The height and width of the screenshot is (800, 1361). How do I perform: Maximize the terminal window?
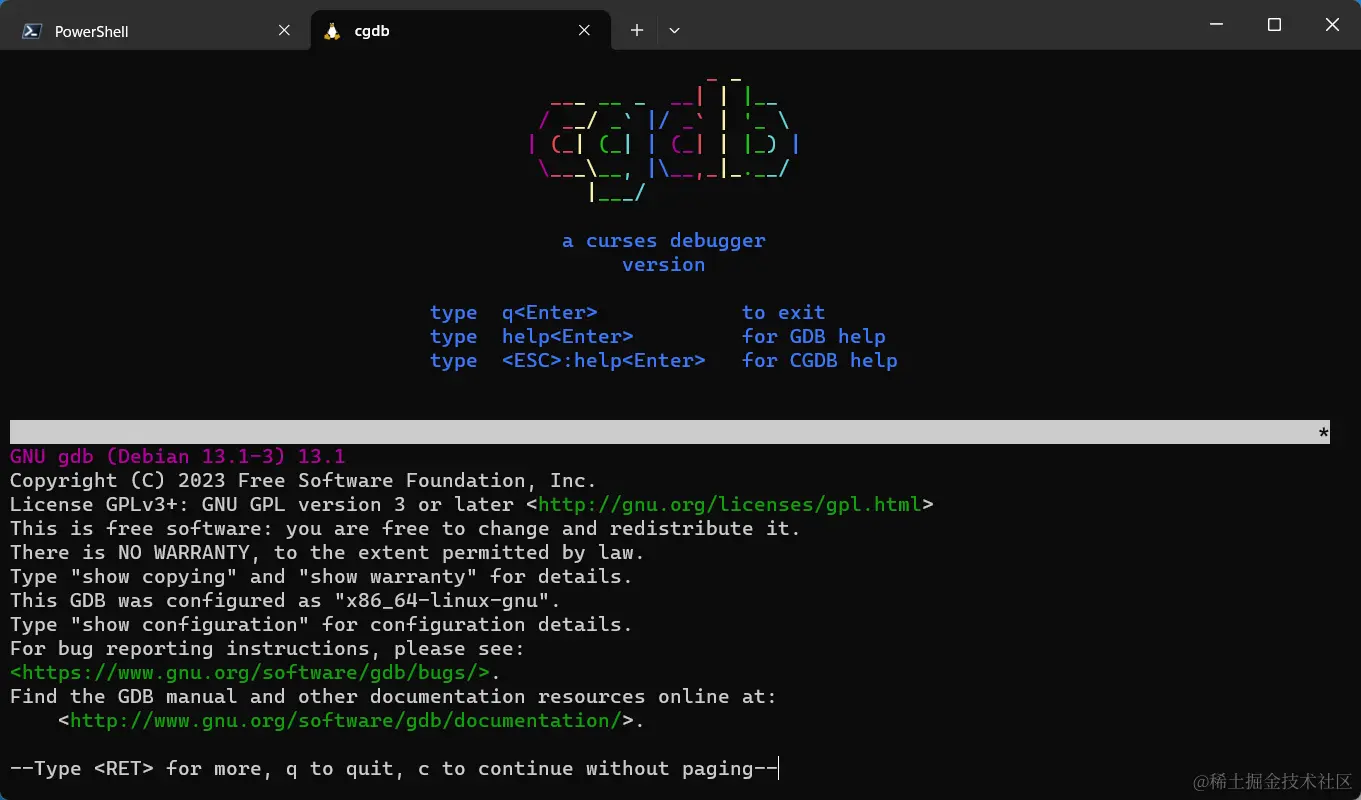[x=1274, y=25]
